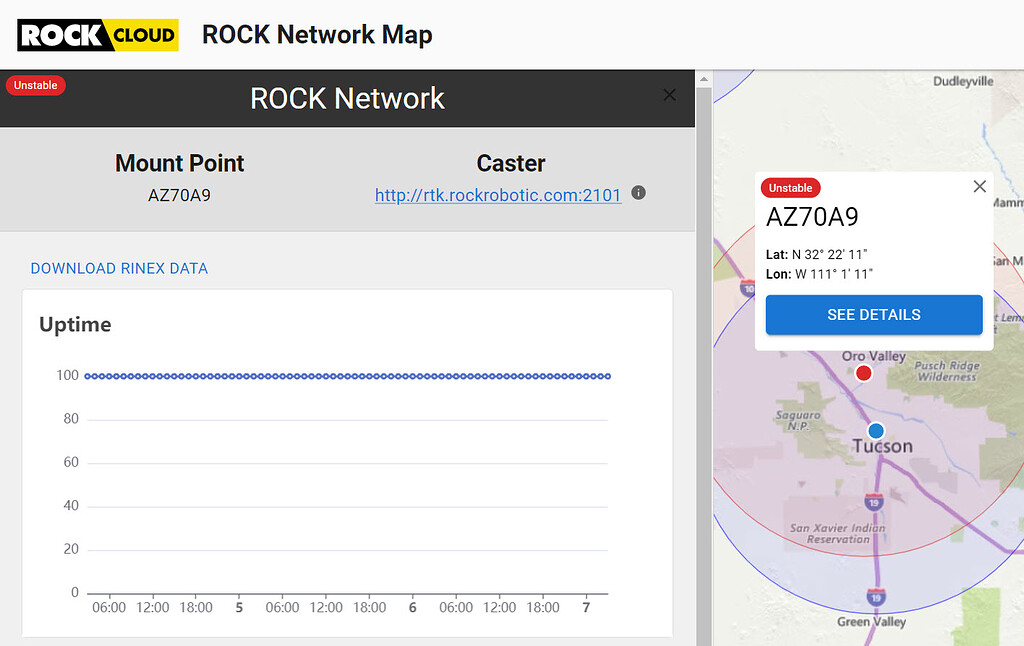1024x646 pixels.
Task: Click the Pusch Ridge Wilderness map label
Action: pyautogui.click(x=947, y=370)
